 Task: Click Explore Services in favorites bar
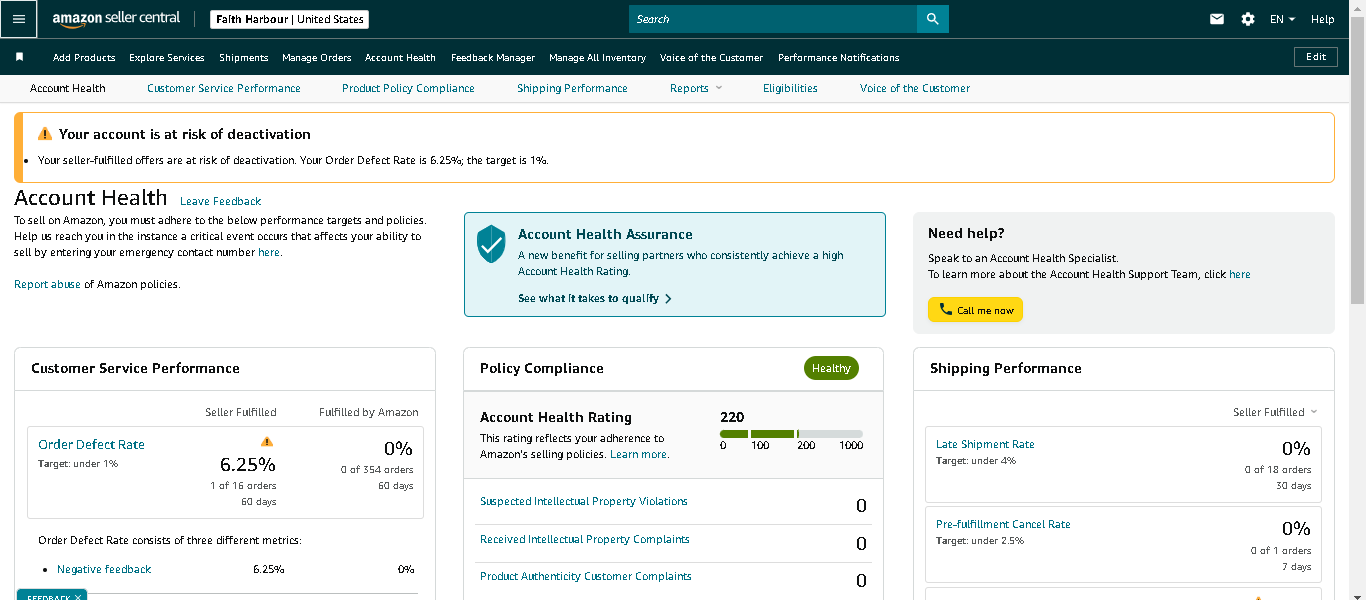pos(167,58)
